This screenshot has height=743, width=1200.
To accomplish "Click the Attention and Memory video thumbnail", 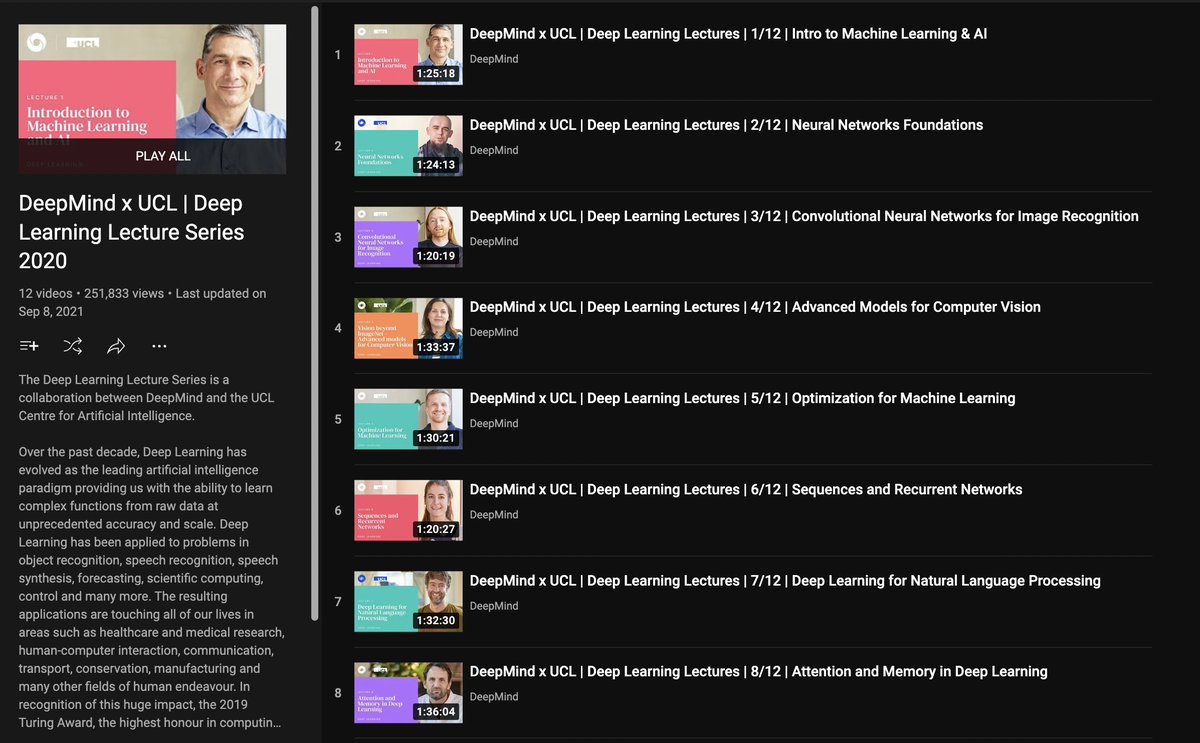I will pyautogui.click(x=408, y=692).
